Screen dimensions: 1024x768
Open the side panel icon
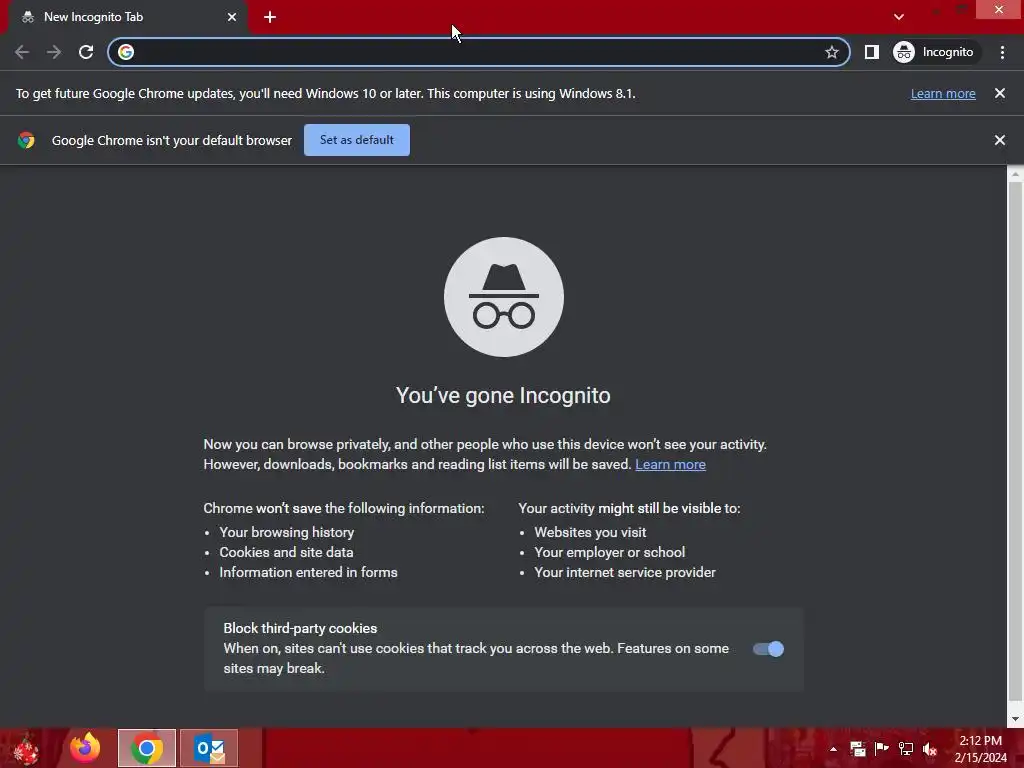pyautogui.click(x=871, y=52)
